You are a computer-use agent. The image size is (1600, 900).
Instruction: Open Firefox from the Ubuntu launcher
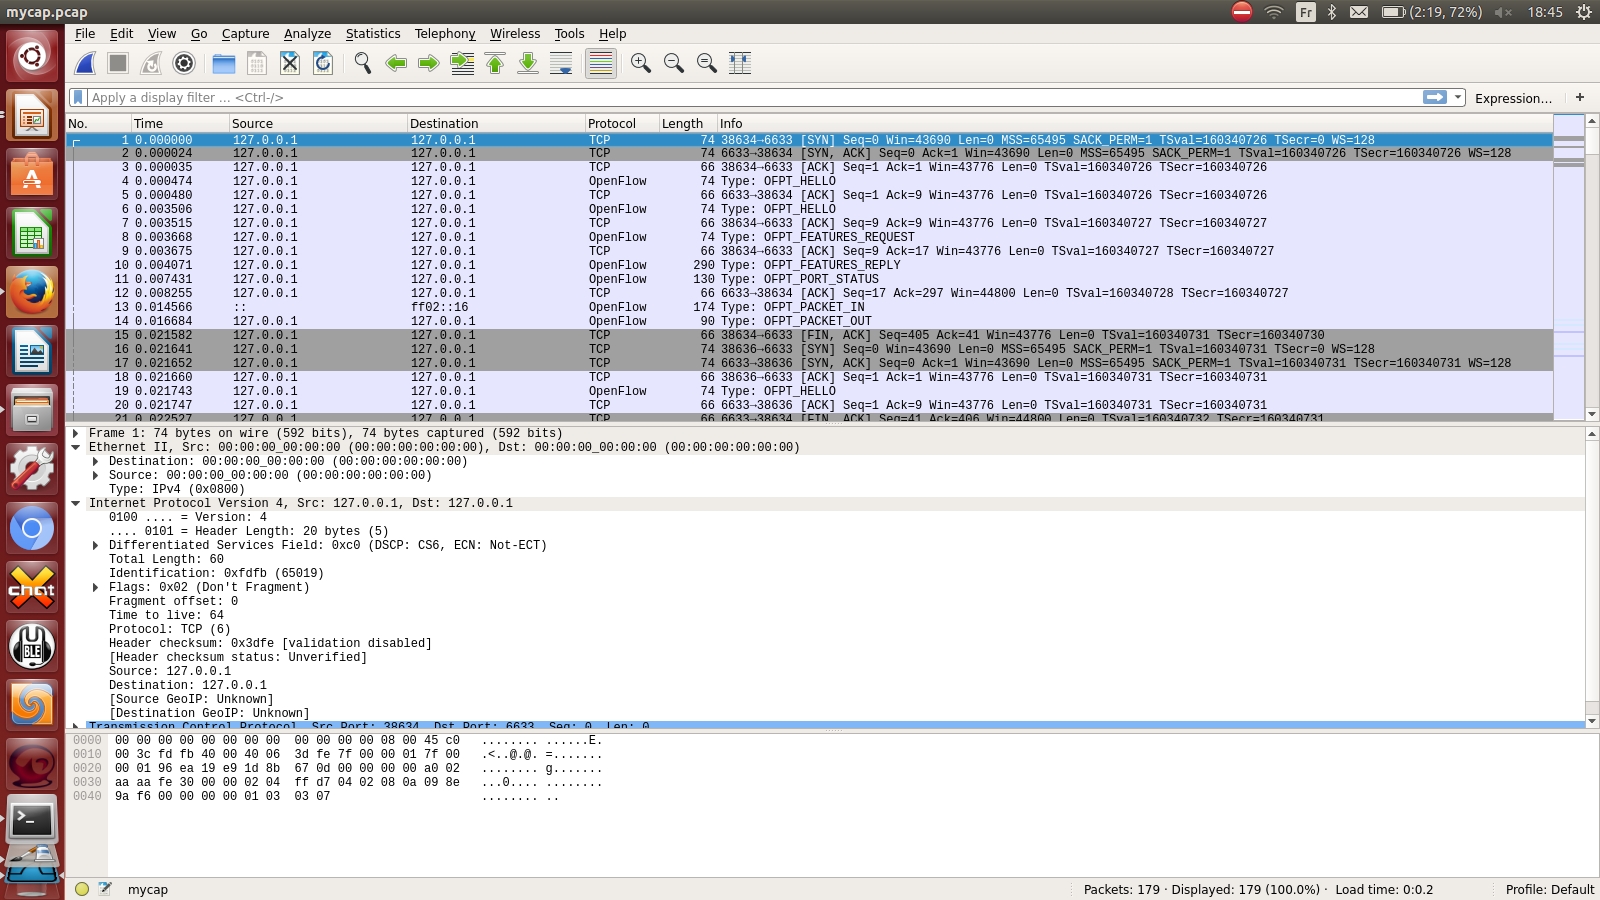pyautogui.click(x=32, y=292)
